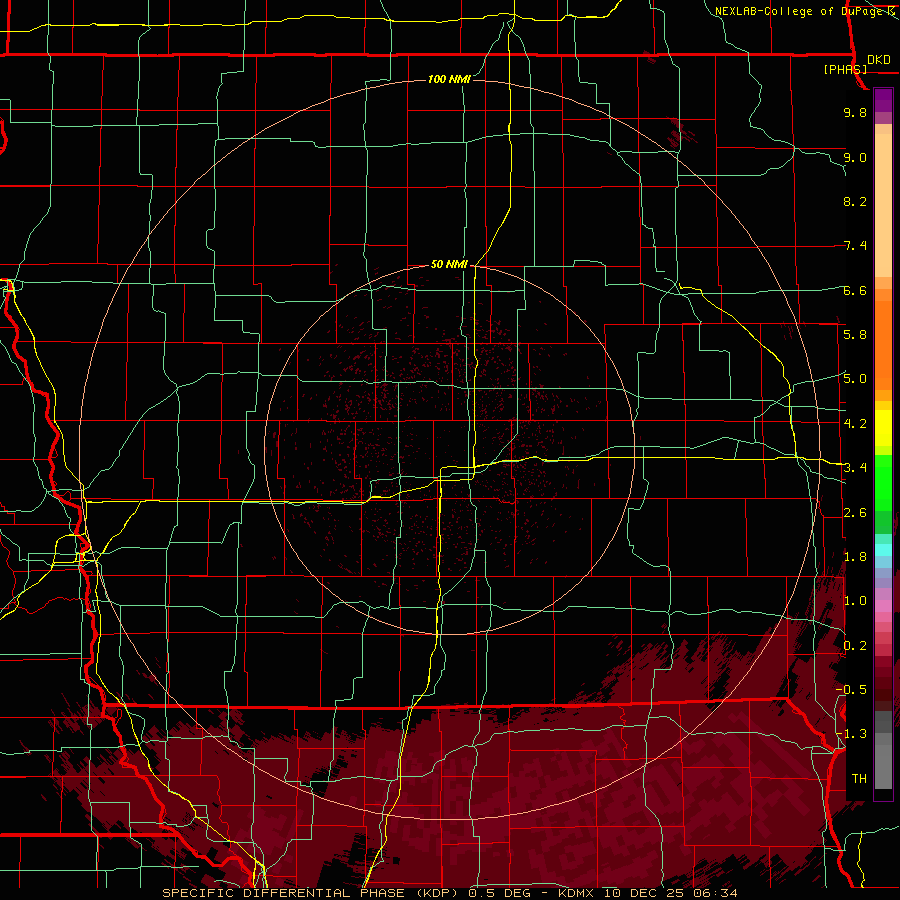Select the 9.8 value on color scale
Viewport: 900px width, 900px height.
coord(855,112)
